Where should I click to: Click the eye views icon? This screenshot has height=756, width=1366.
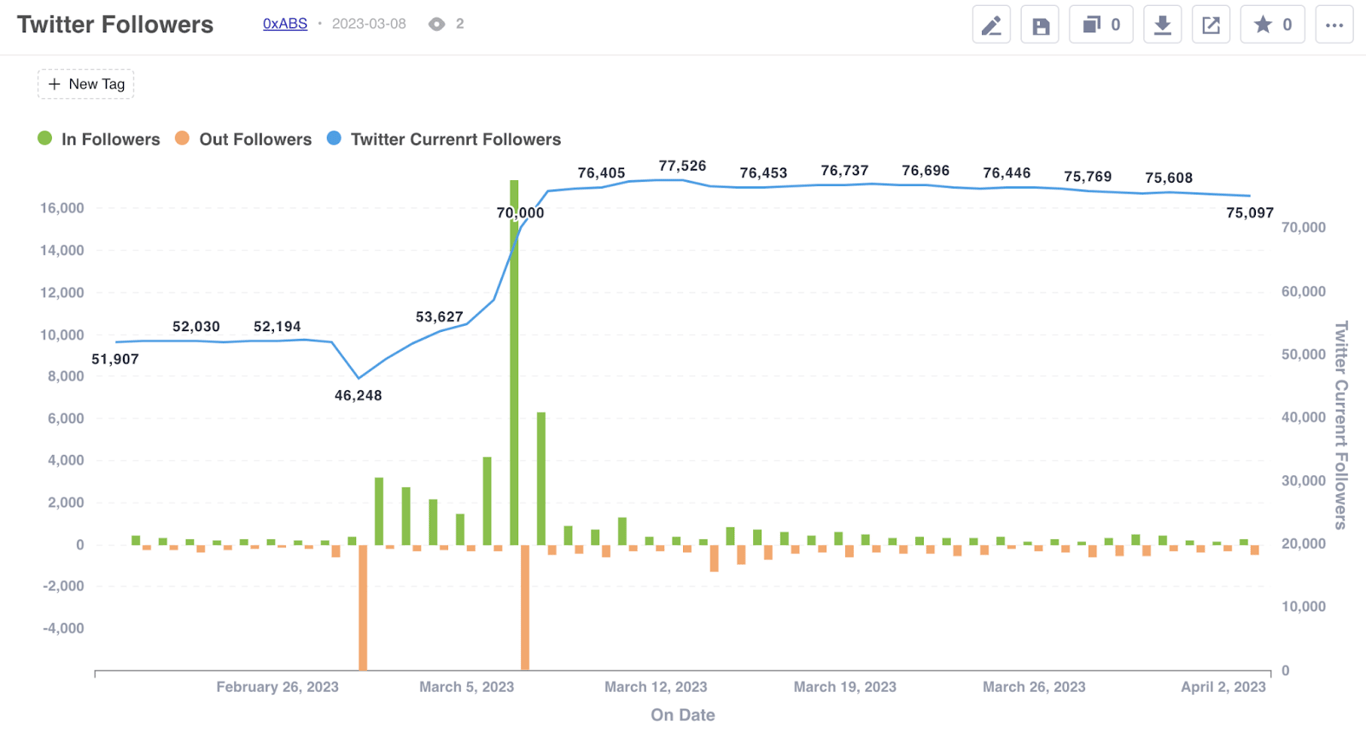coord(436,24)
